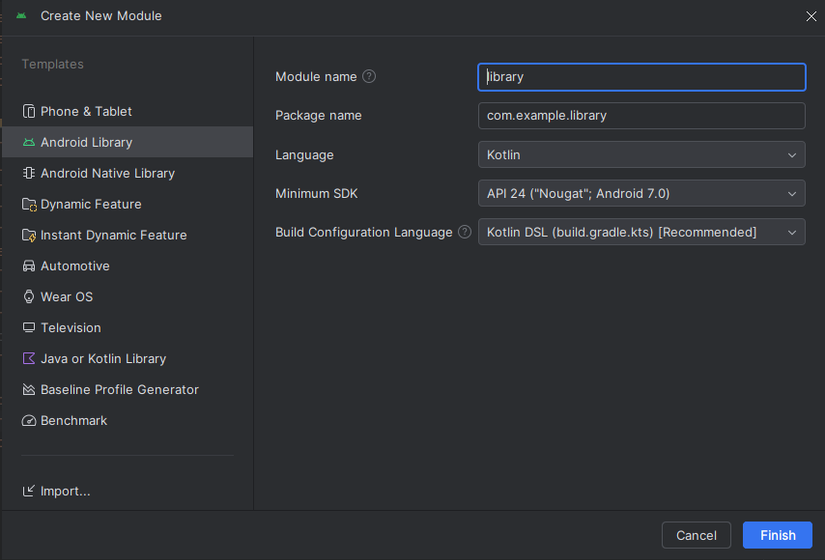Click the Build Configuration Language help icon
The image size is (825, 560).
tap(465, 232)
